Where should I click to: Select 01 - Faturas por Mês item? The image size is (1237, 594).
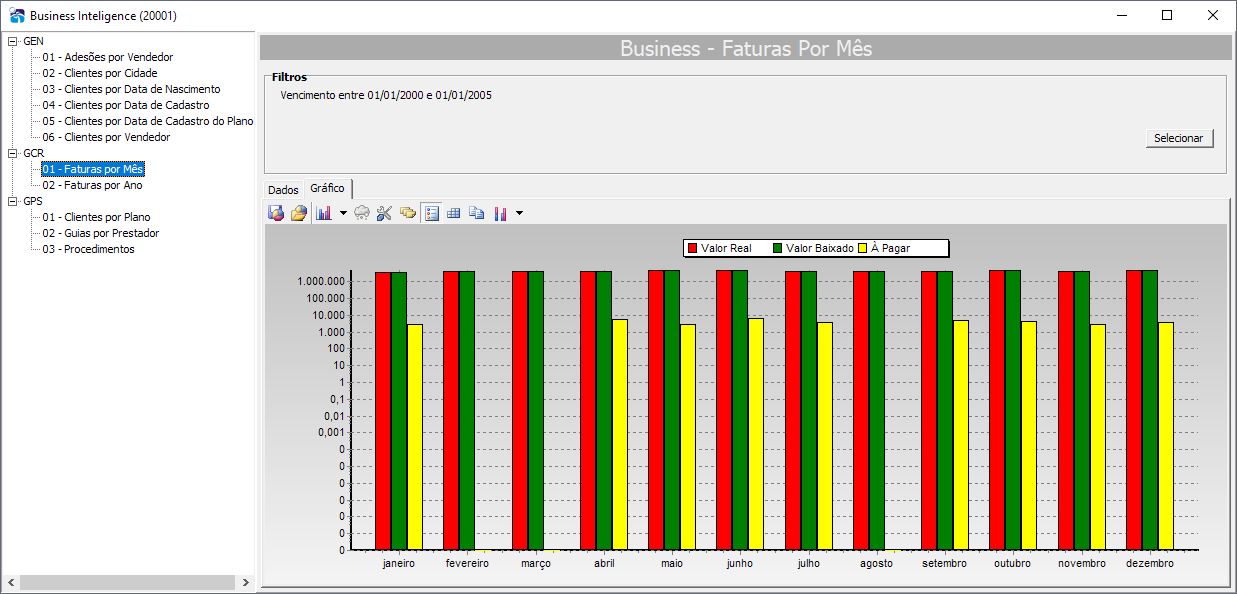pyautogui.click(x=93, y=169)
